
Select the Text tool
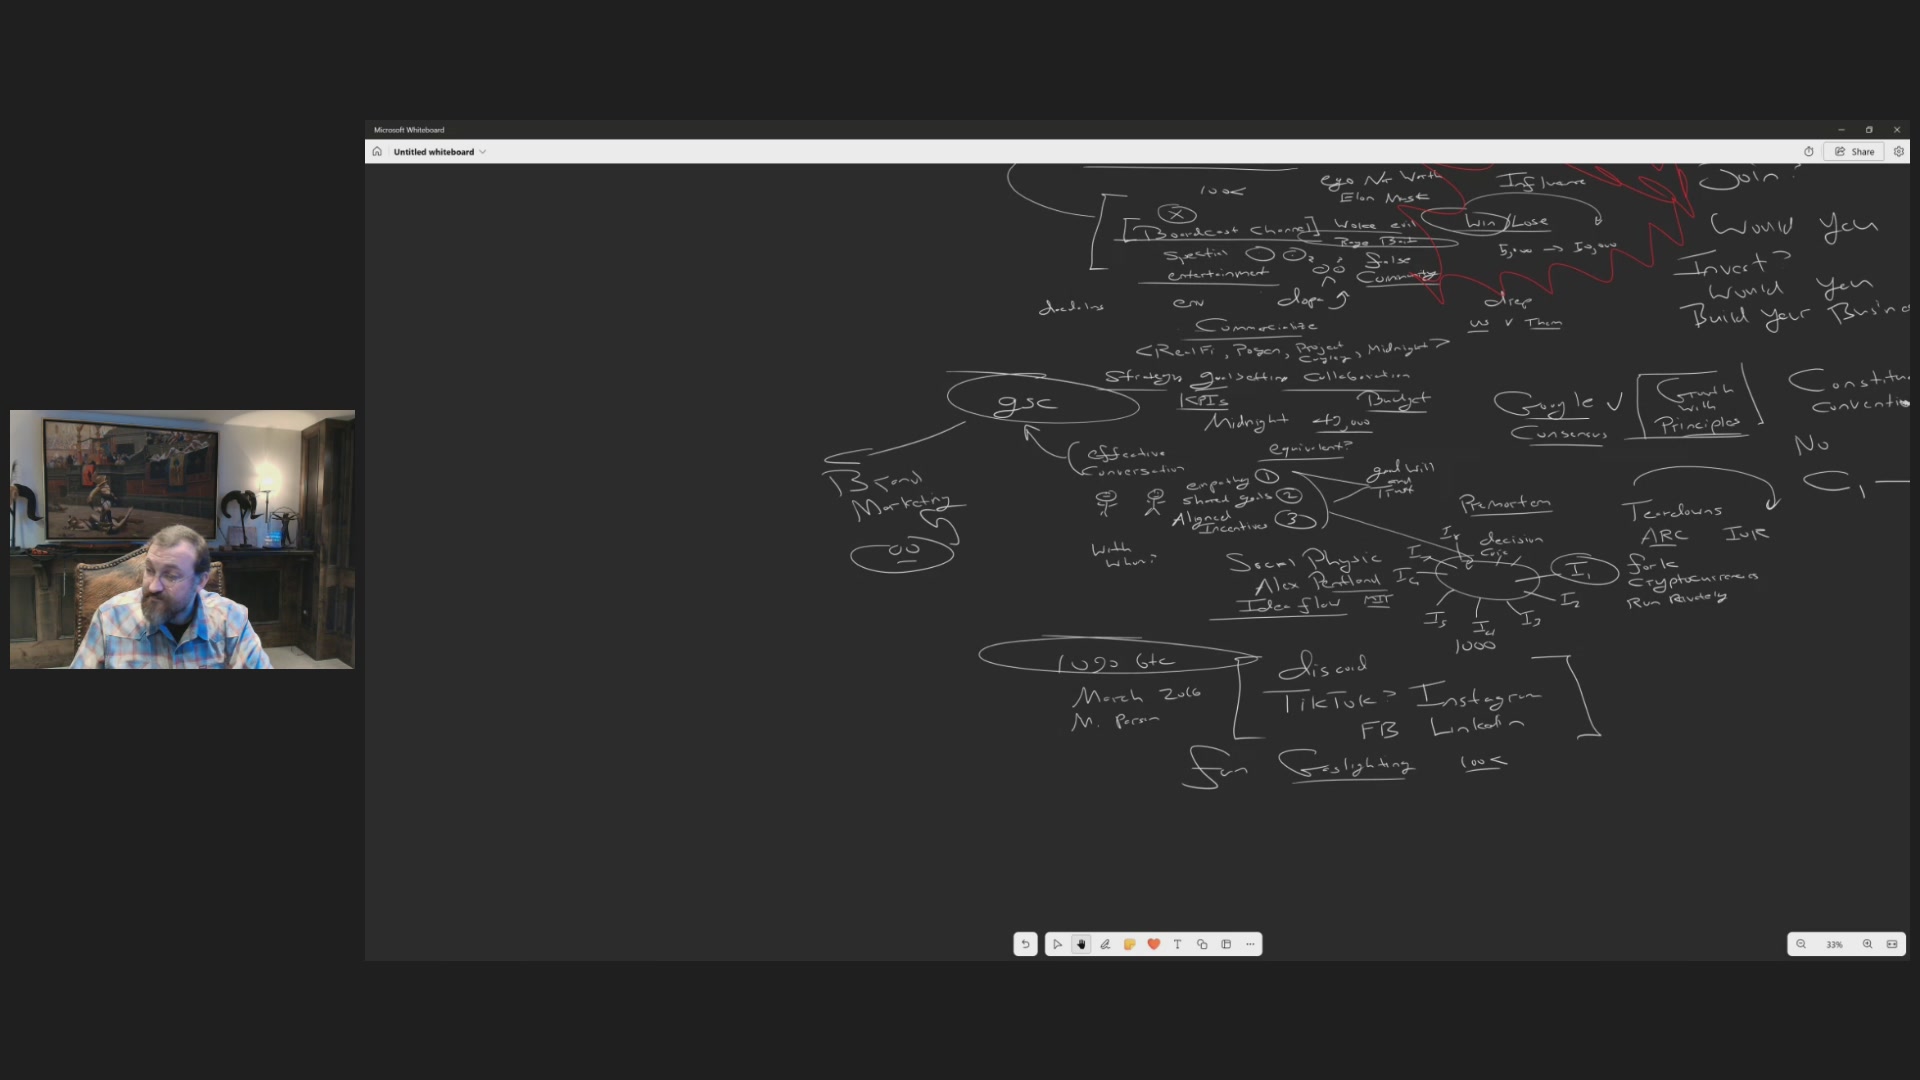point(1177,944)
